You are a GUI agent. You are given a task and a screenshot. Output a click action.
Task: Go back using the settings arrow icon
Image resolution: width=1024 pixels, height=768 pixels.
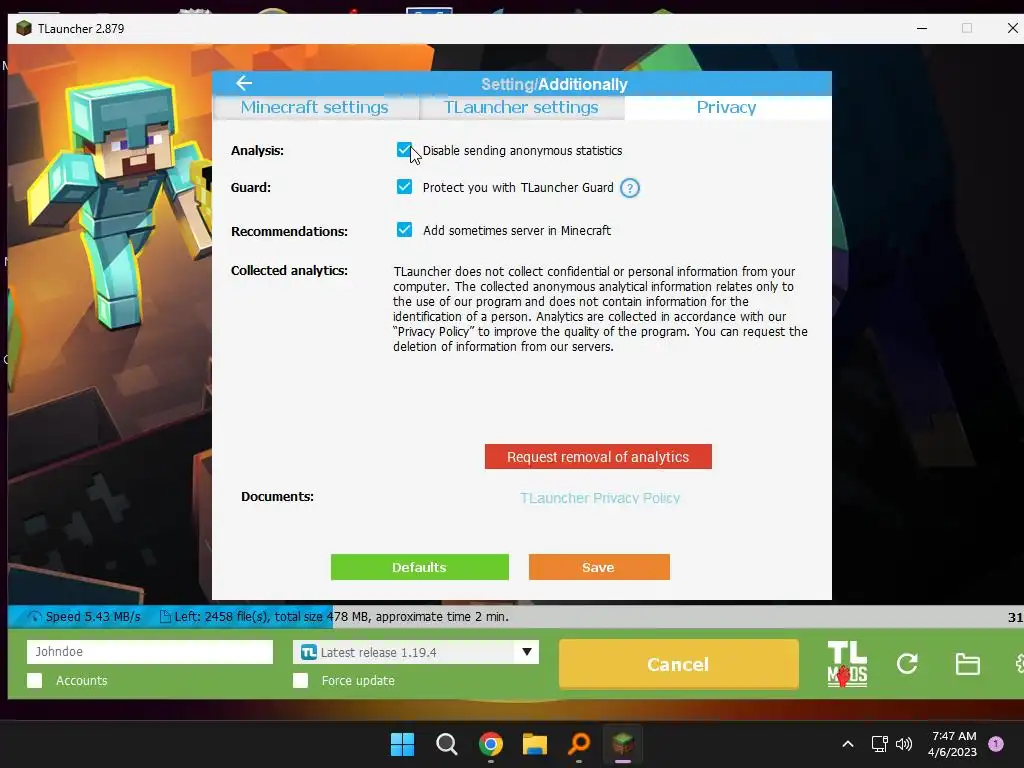pos(244,83)
